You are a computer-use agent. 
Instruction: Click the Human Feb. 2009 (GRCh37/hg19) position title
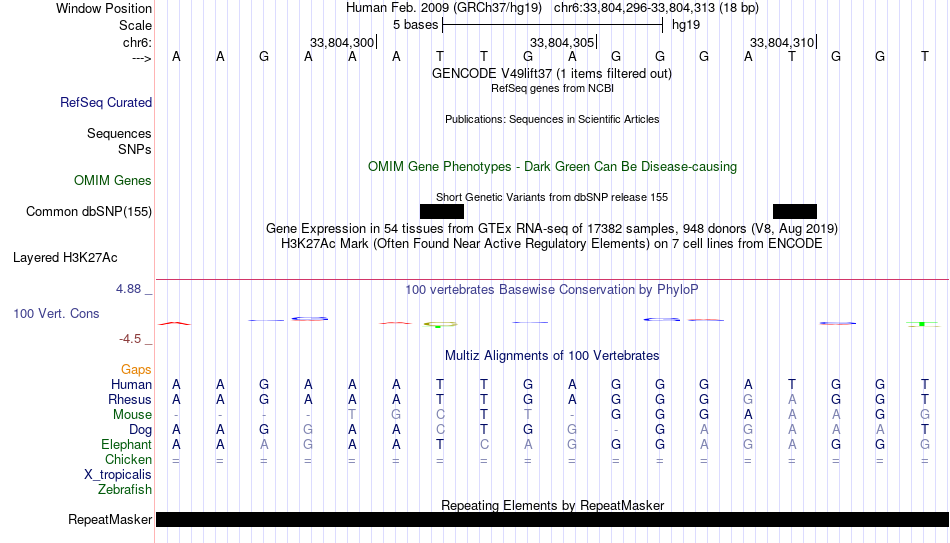pyautogui.click(x=444, y=8)
